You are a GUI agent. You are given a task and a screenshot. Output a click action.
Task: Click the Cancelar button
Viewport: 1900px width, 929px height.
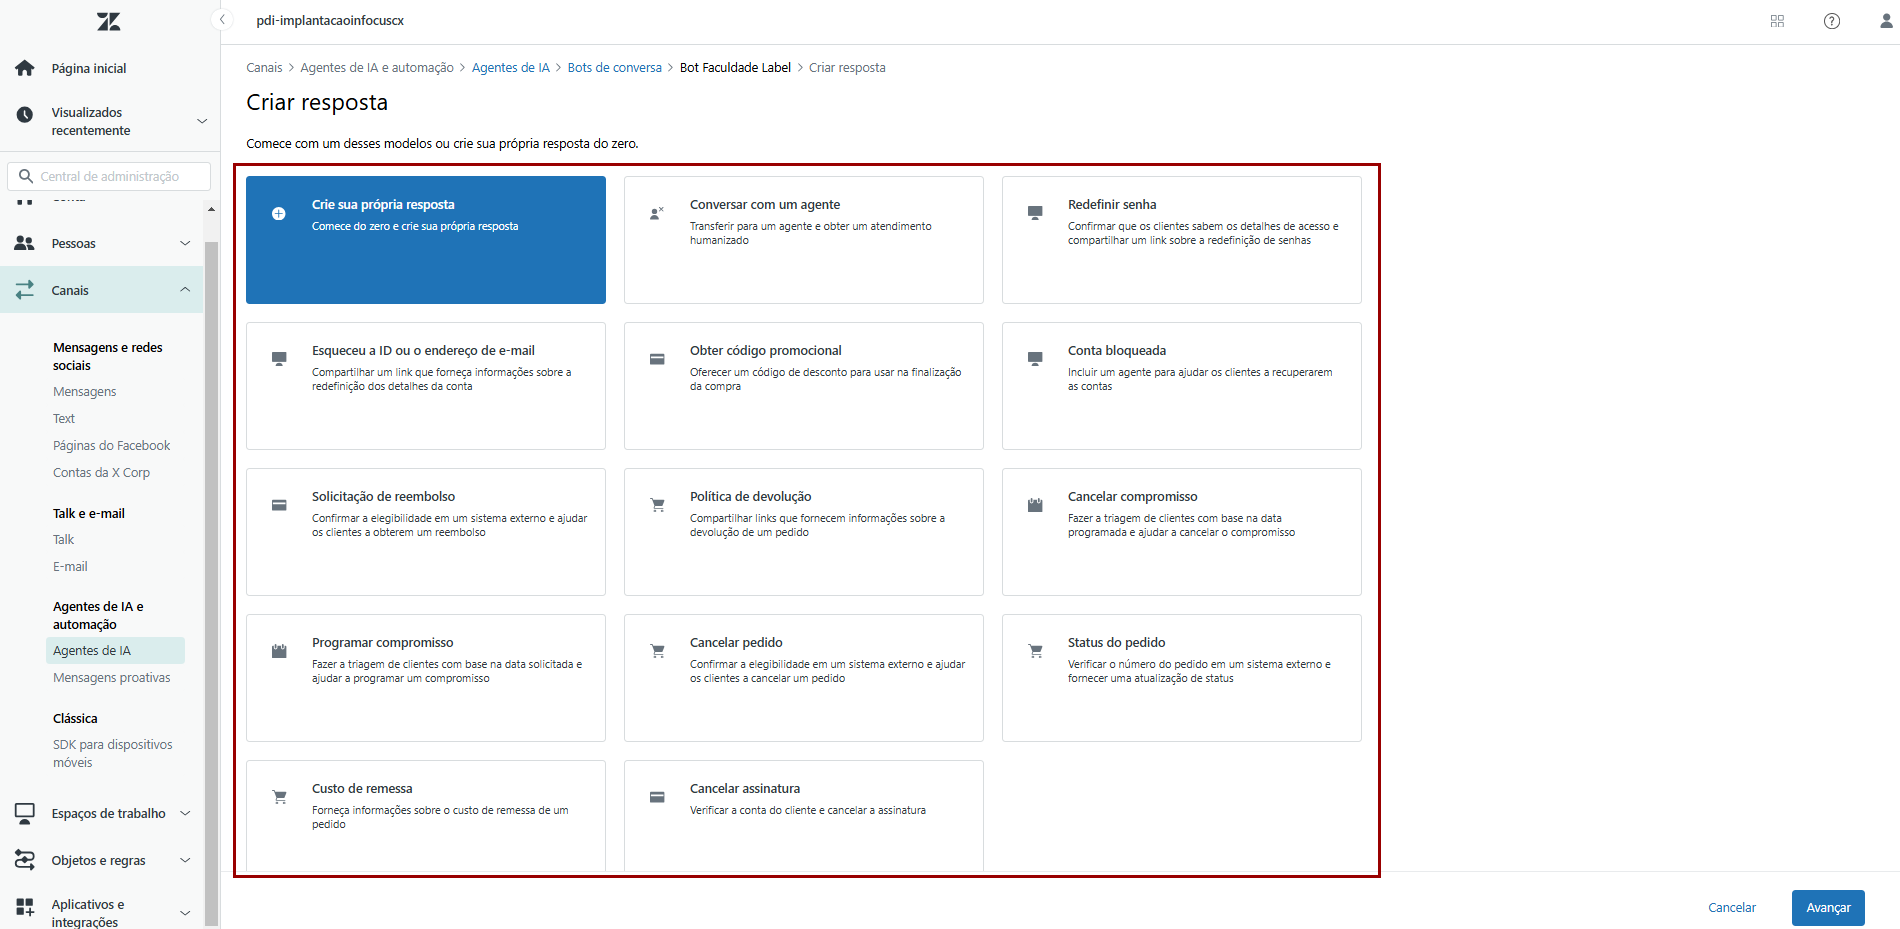tap(1731, 908)
